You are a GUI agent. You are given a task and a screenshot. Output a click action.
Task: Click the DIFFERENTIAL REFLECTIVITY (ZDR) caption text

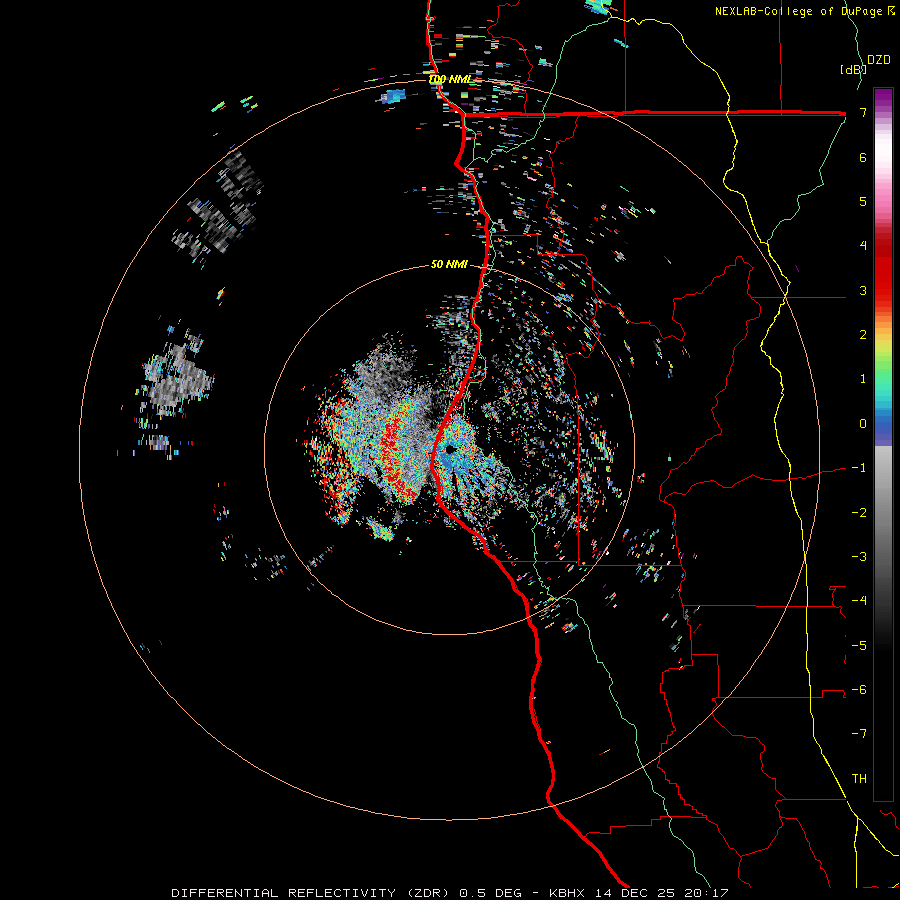pyautogui.click(x=312, y=893)
